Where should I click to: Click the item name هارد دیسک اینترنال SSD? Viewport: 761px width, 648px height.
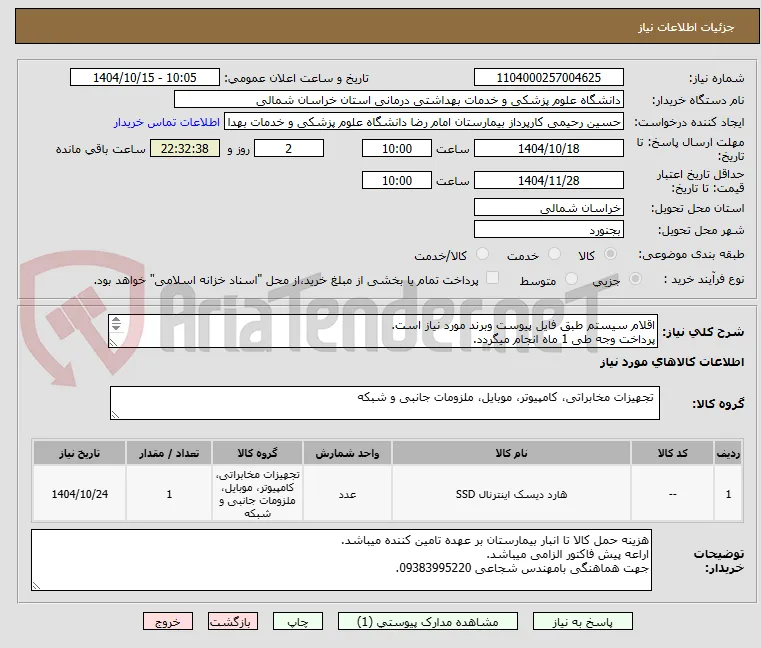point(511,494)
